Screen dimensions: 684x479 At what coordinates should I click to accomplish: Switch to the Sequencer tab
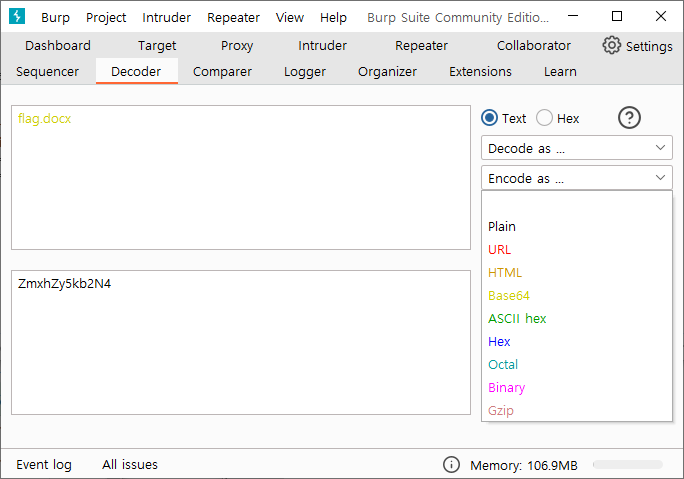47,72
